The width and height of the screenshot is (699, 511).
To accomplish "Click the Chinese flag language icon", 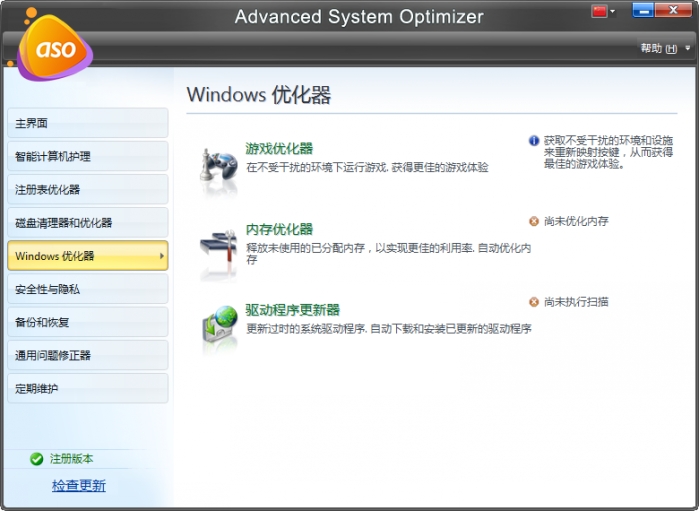I will pos(599,11).
